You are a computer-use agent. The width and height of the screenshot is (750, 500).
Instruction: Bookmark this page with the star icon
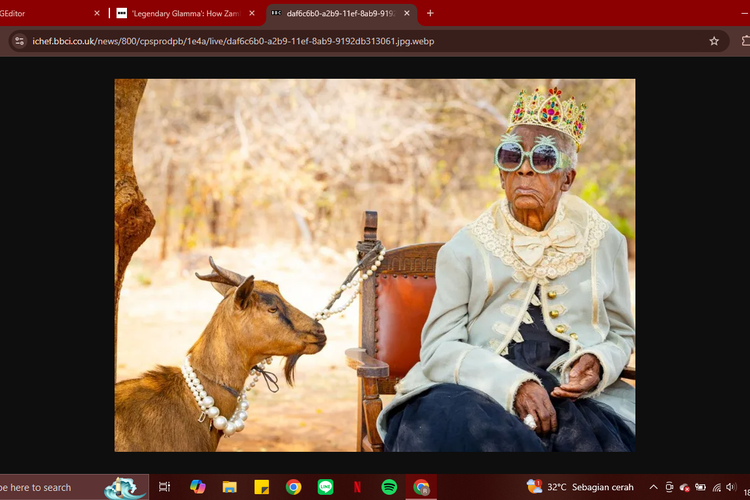(x=714, y=41)
